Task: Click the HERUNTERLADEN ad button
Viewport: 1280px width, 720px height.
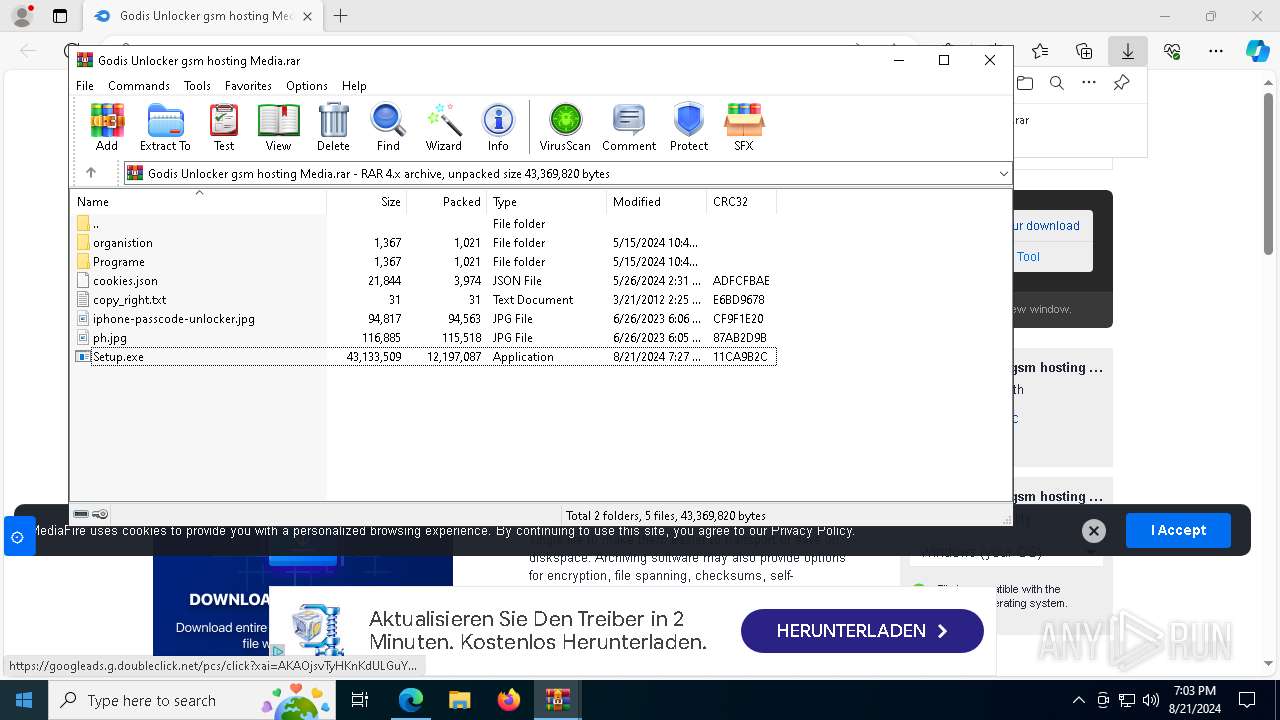Action: point(862,631)
